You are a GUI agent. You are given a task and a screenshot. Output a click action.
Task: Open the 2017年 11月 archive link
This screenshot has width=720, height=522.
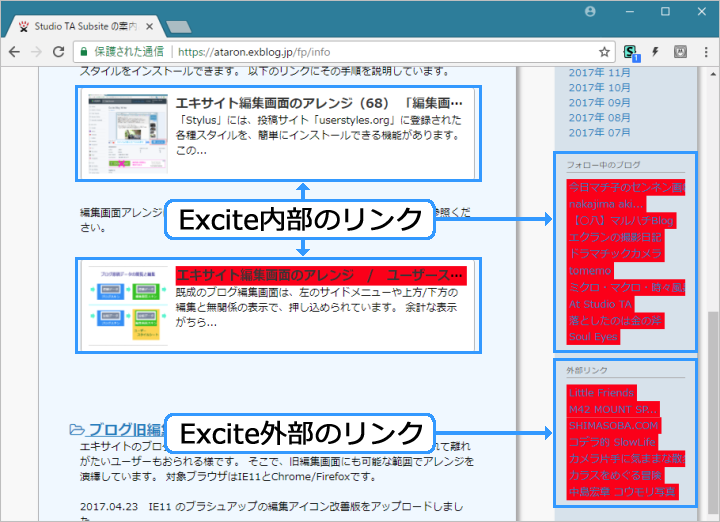599,73
